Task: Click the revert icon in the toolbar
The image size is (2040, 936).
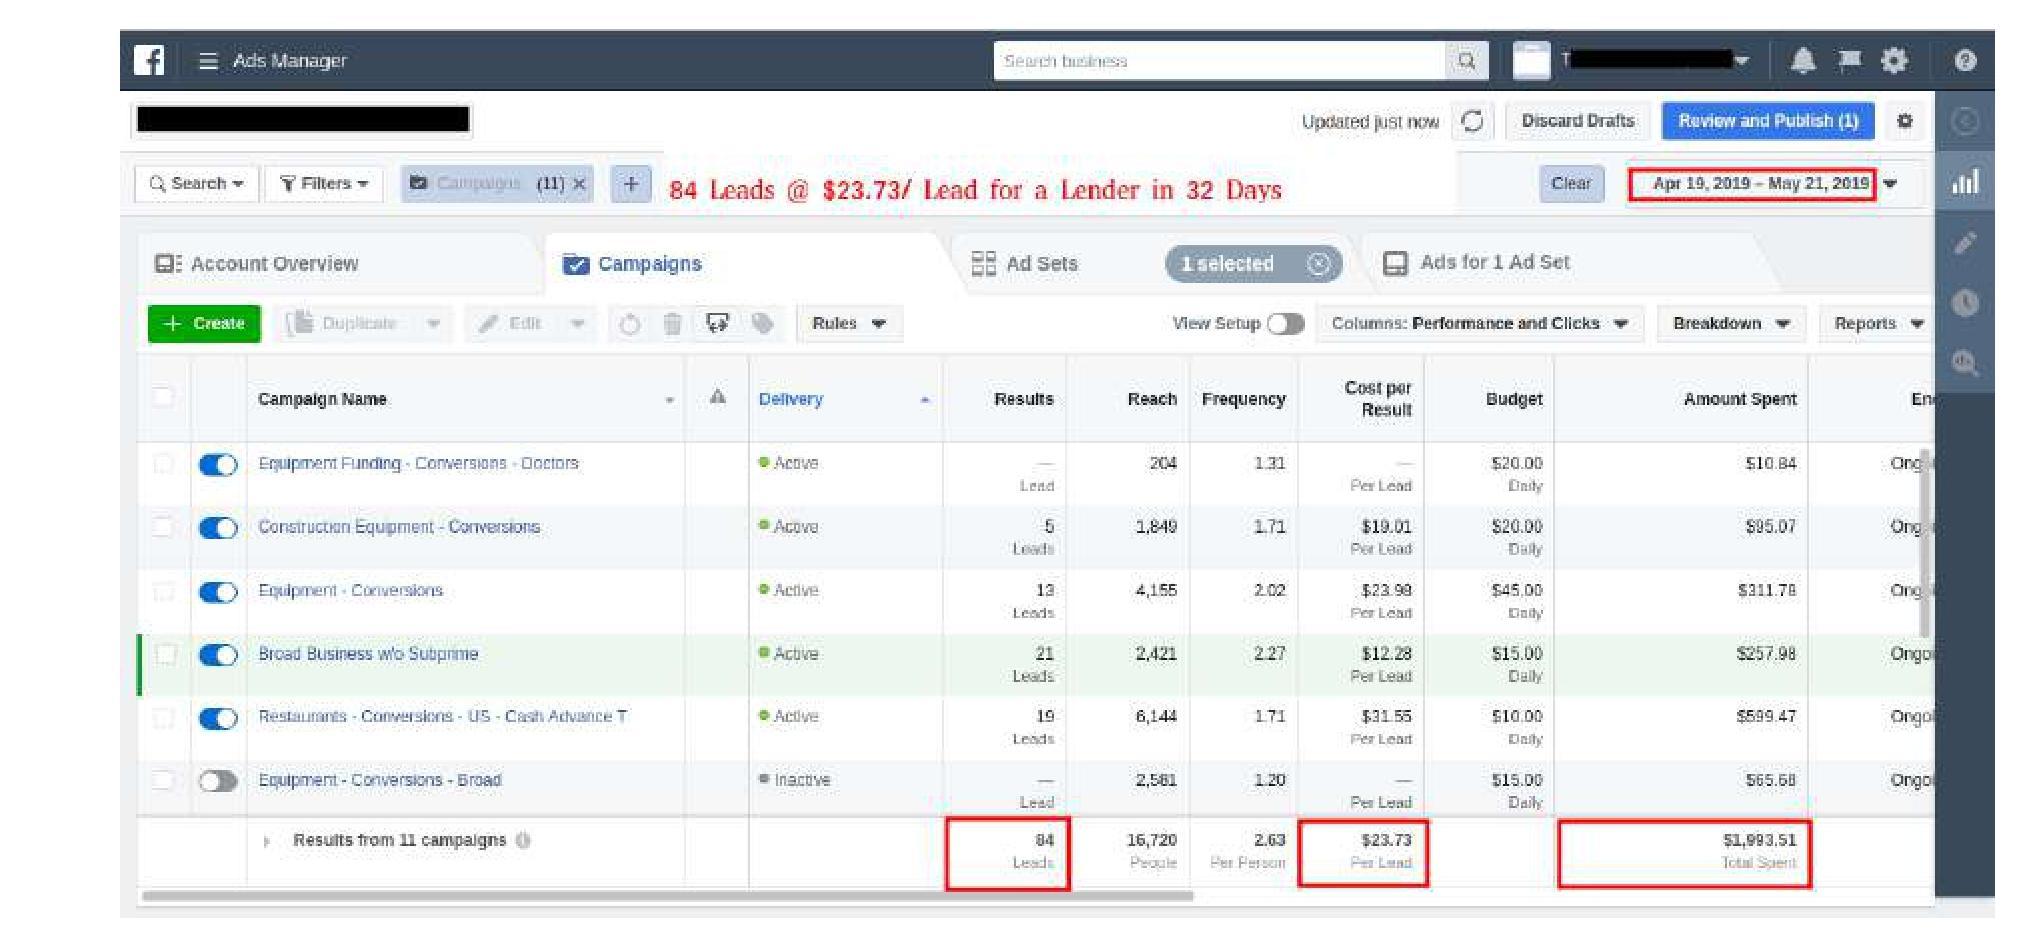Action: pyautogui.click(x=629, y=324)
